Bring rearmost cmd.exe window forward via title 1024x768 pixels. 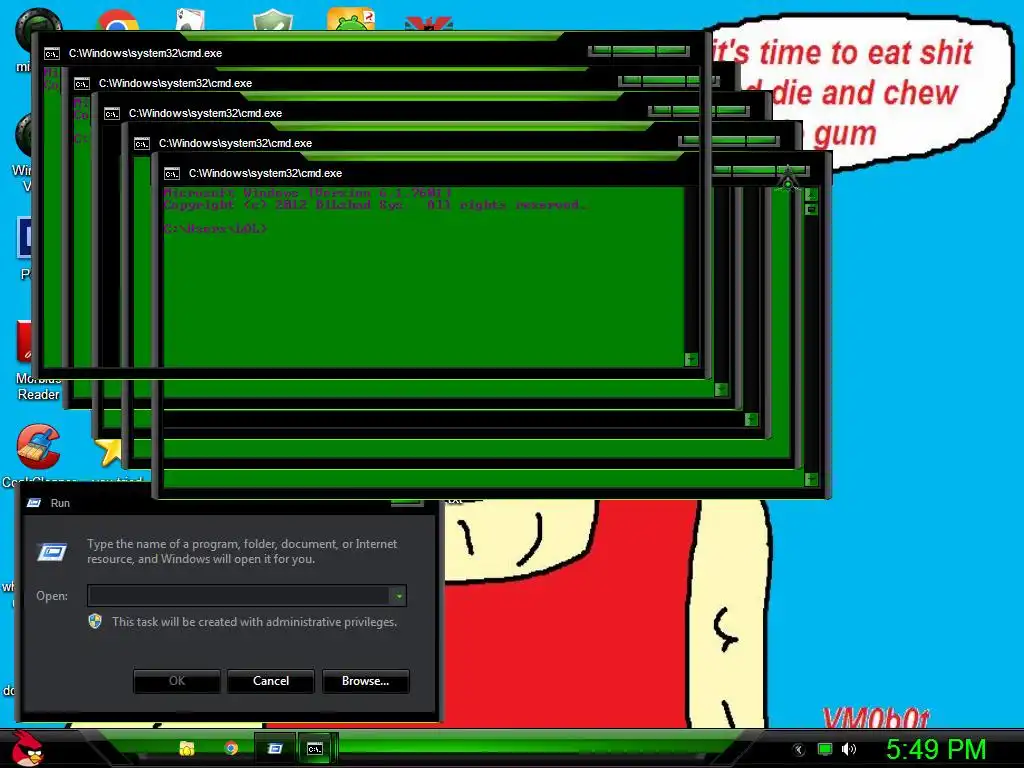(x=145, y=53)
